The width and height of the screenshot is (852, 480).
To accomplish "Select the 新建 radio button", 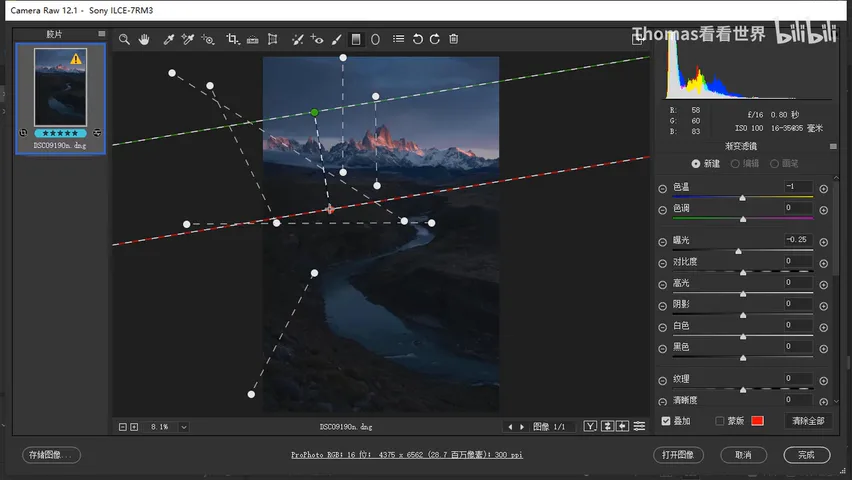I will point(696,164).
